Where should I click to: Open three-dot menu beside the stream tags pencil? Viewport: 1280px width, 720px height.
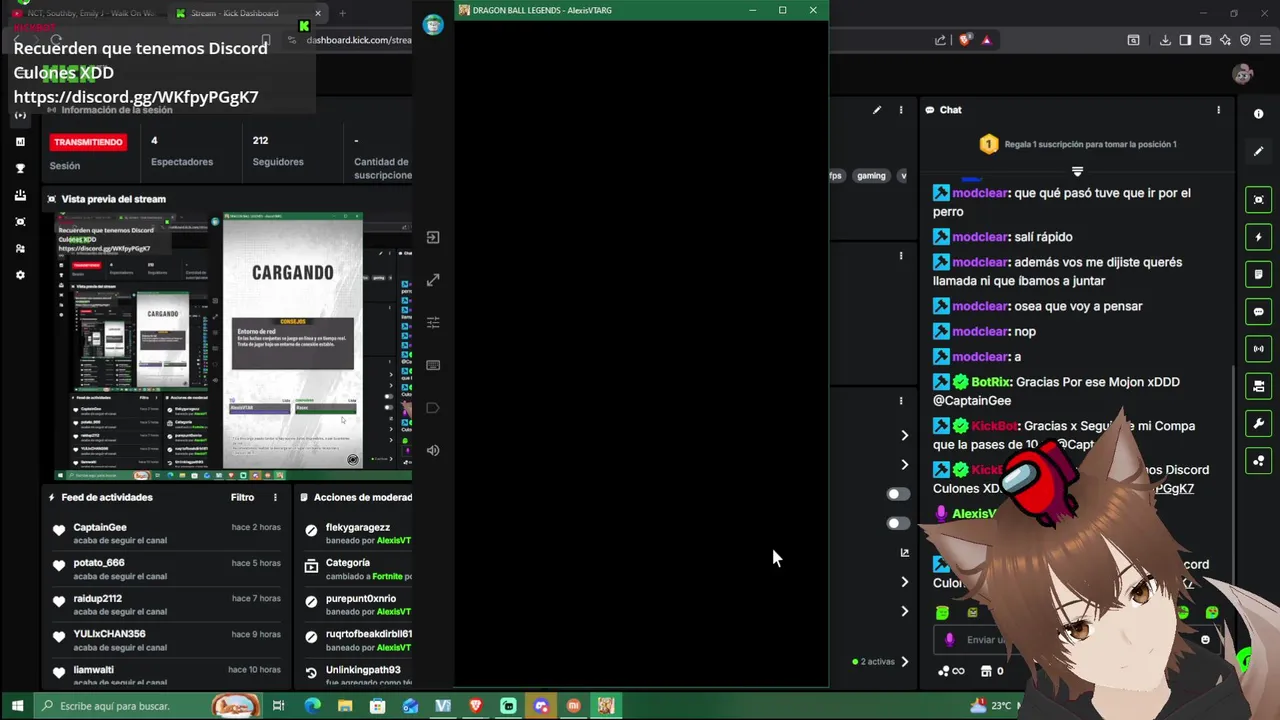[x=901, y=110]
